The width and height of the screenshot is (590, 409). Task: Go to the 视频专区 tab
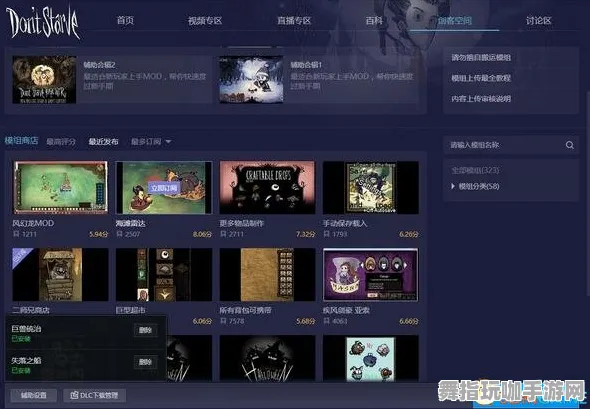pos(205,20)
